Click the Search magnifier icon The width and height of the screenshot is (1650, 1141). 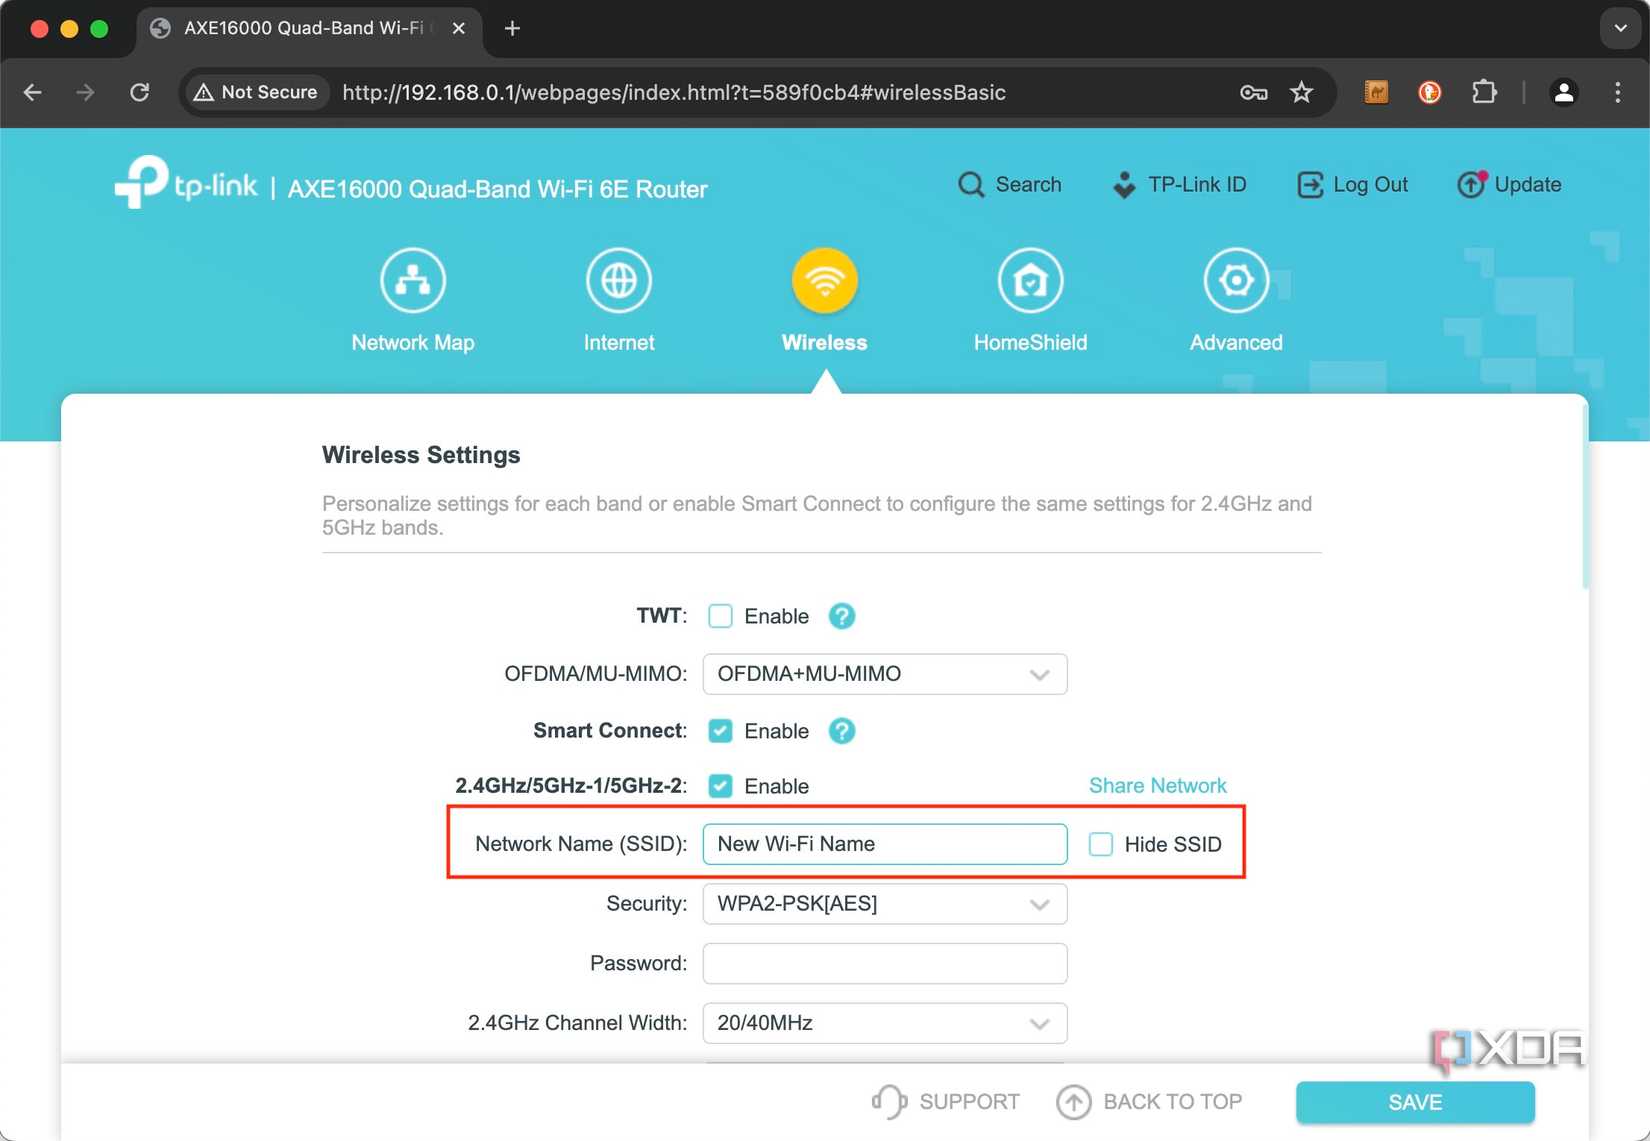coord(971,184)
